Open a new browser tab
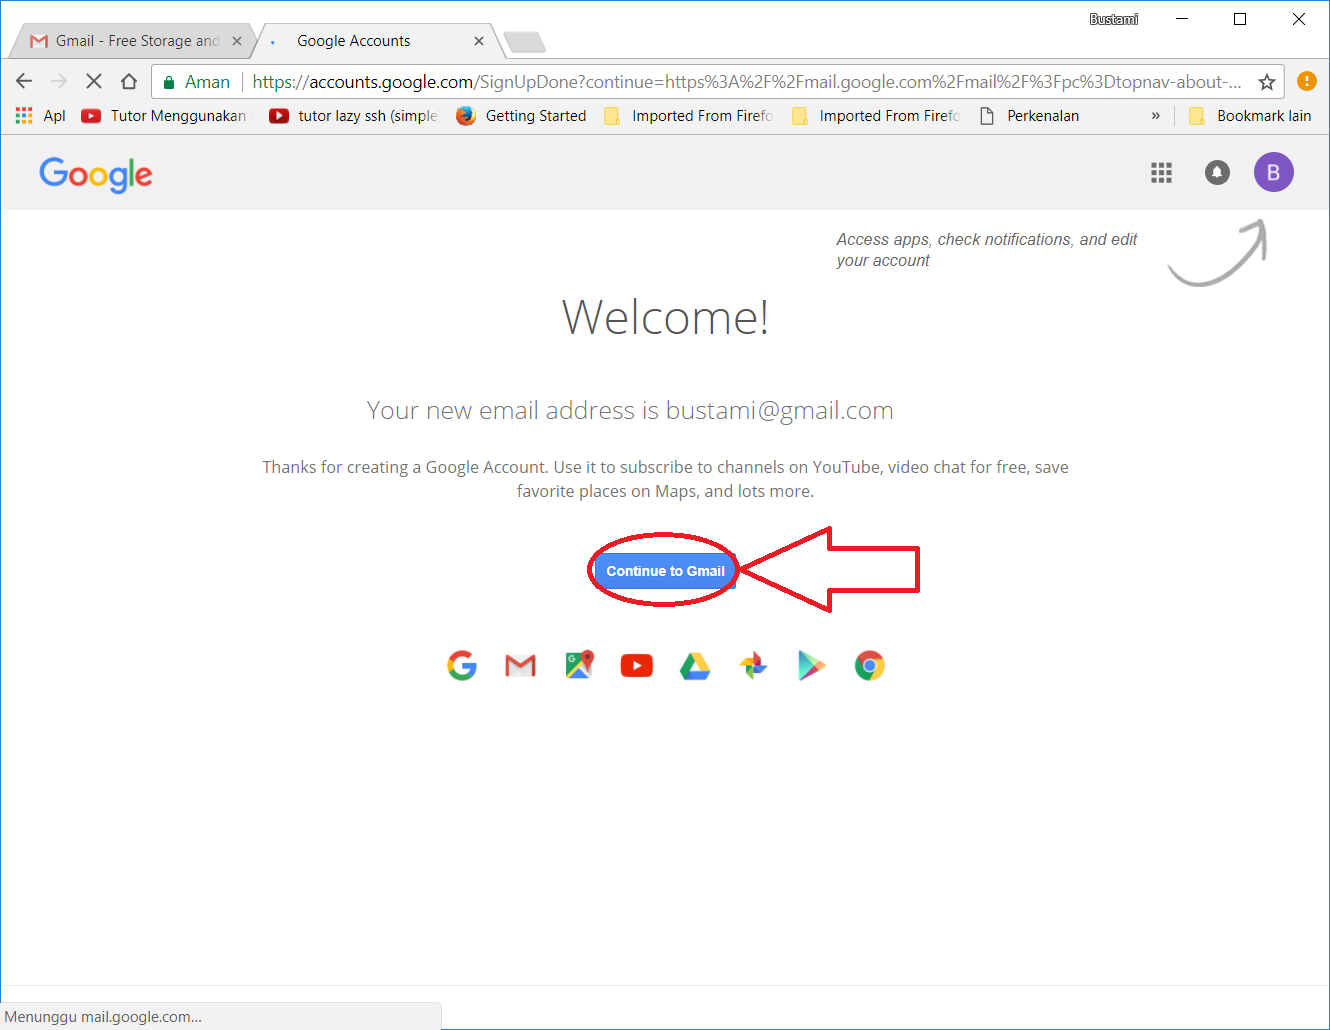The image size is (1330, 1030). coord(524,42)
